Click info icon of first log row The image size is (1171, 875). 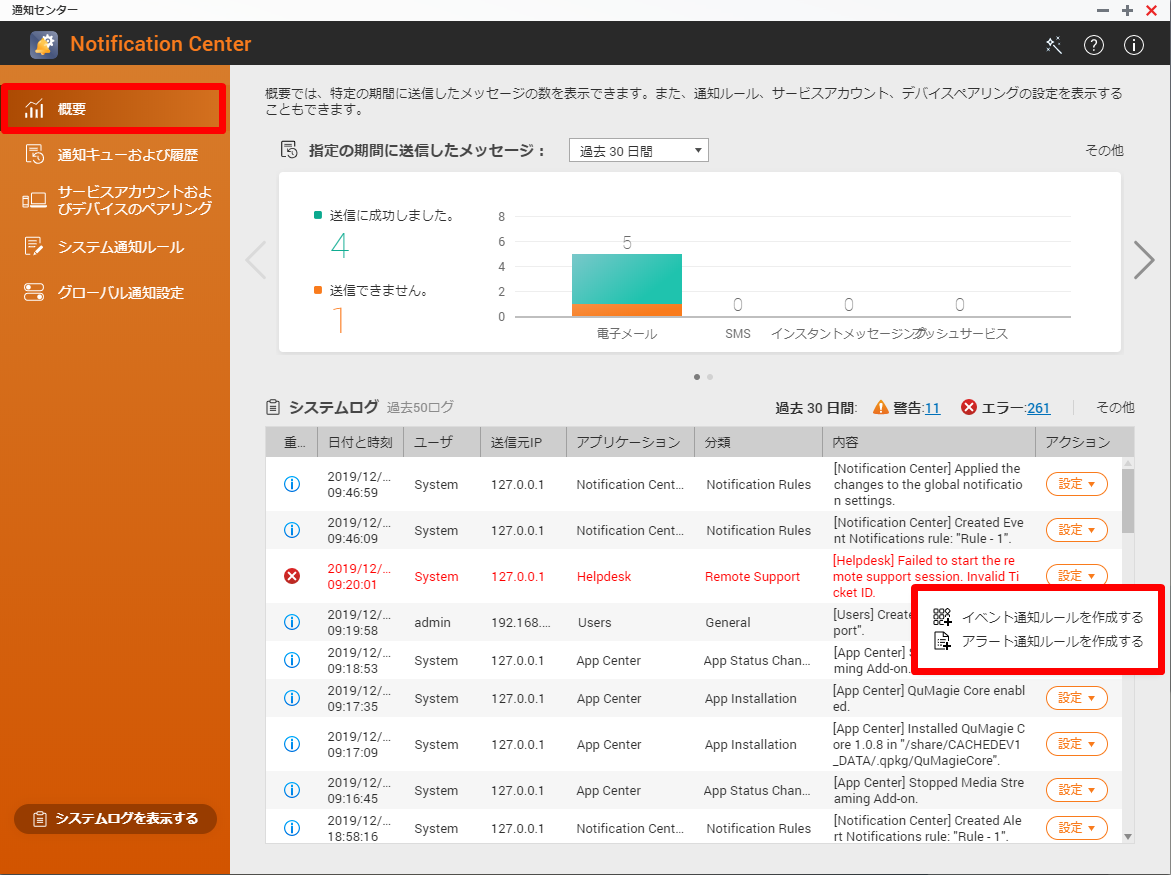292,484
